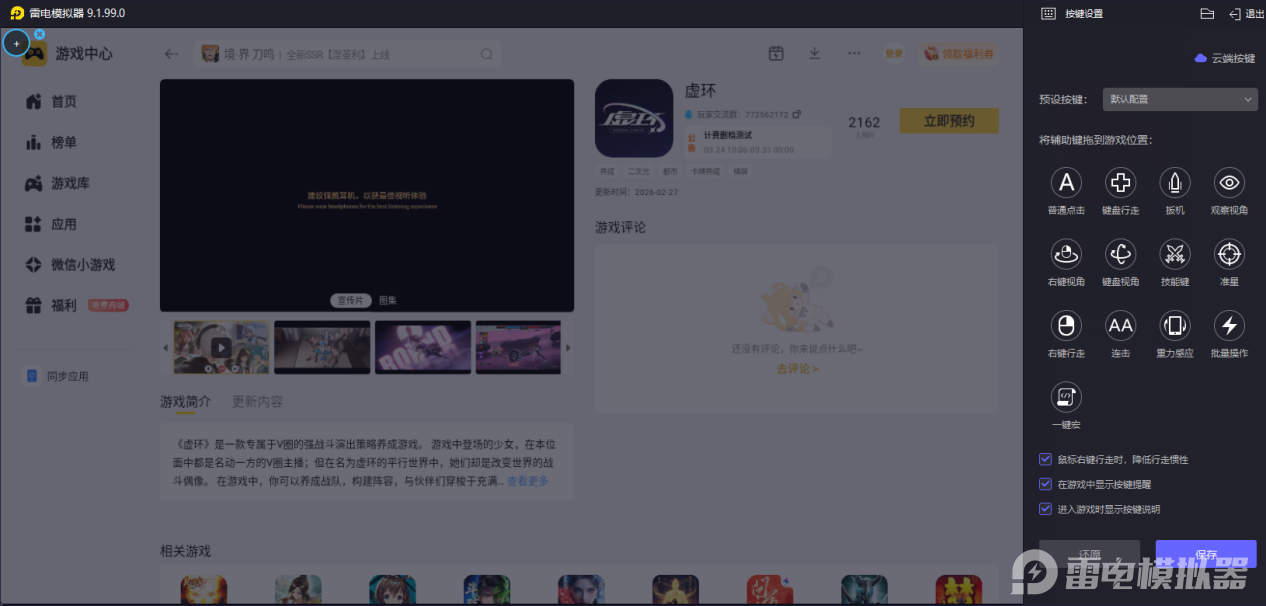The height and width of the screenshot is (606, 1266).
Task: Select the 一键宏 macro script icon
Action: [1066, 397]
